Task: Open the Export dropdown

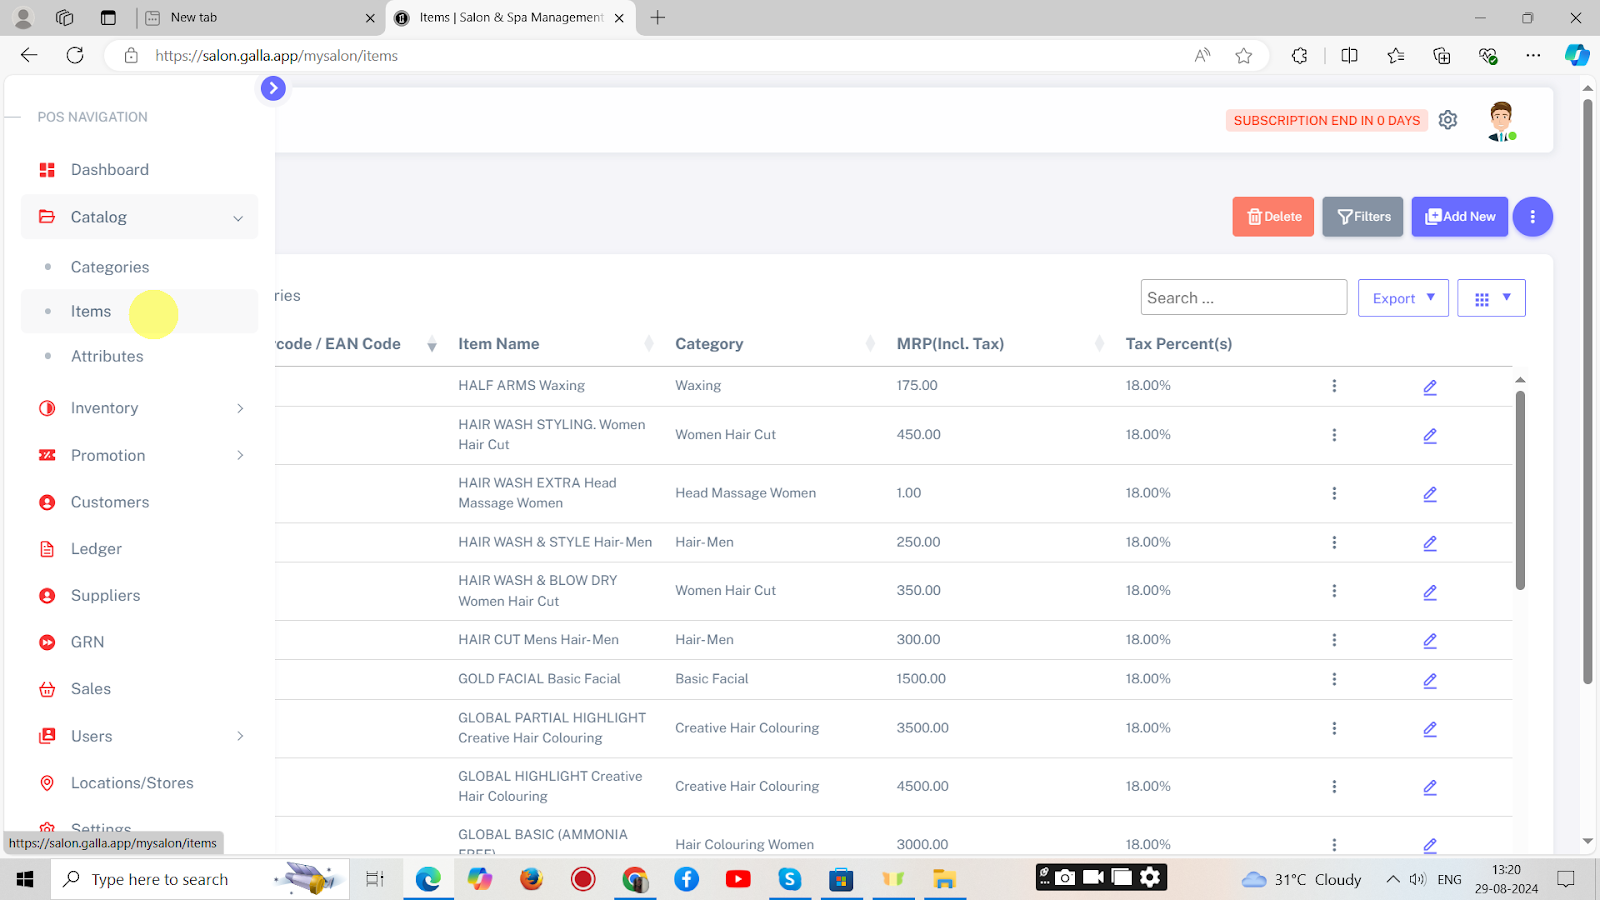Action: pyautogui.click(x=1403, y=298)
